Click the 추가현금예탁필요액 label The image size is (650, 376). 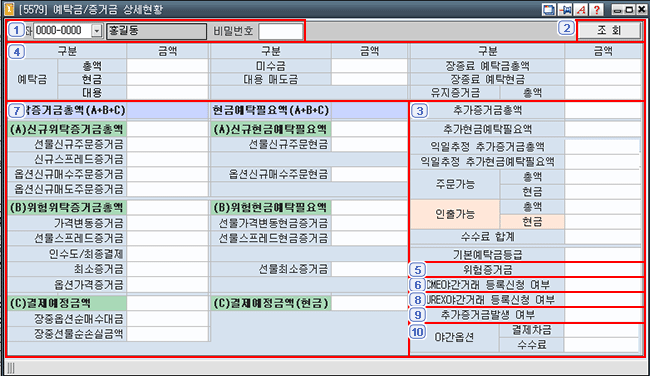tap(487, 129)
